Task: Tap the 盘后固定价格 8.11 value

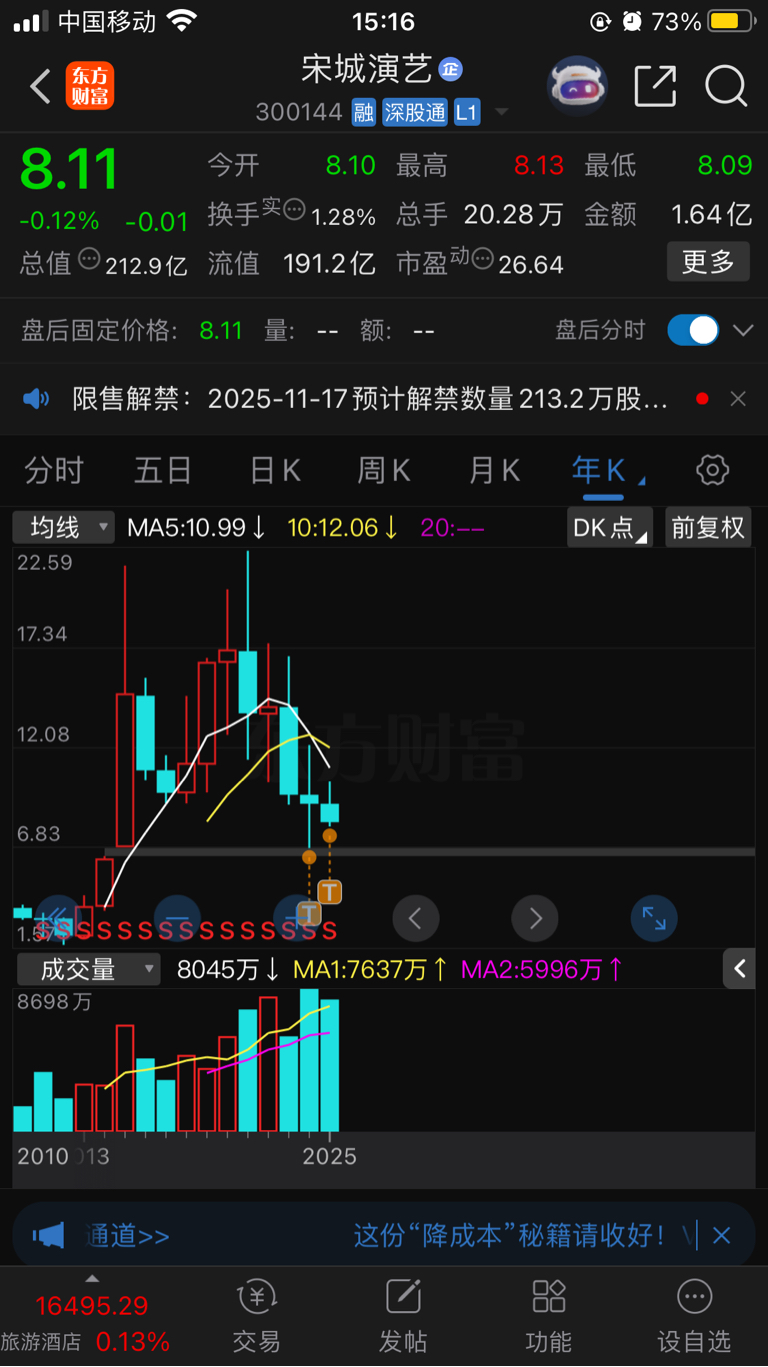Action: (x=221, y=330)
